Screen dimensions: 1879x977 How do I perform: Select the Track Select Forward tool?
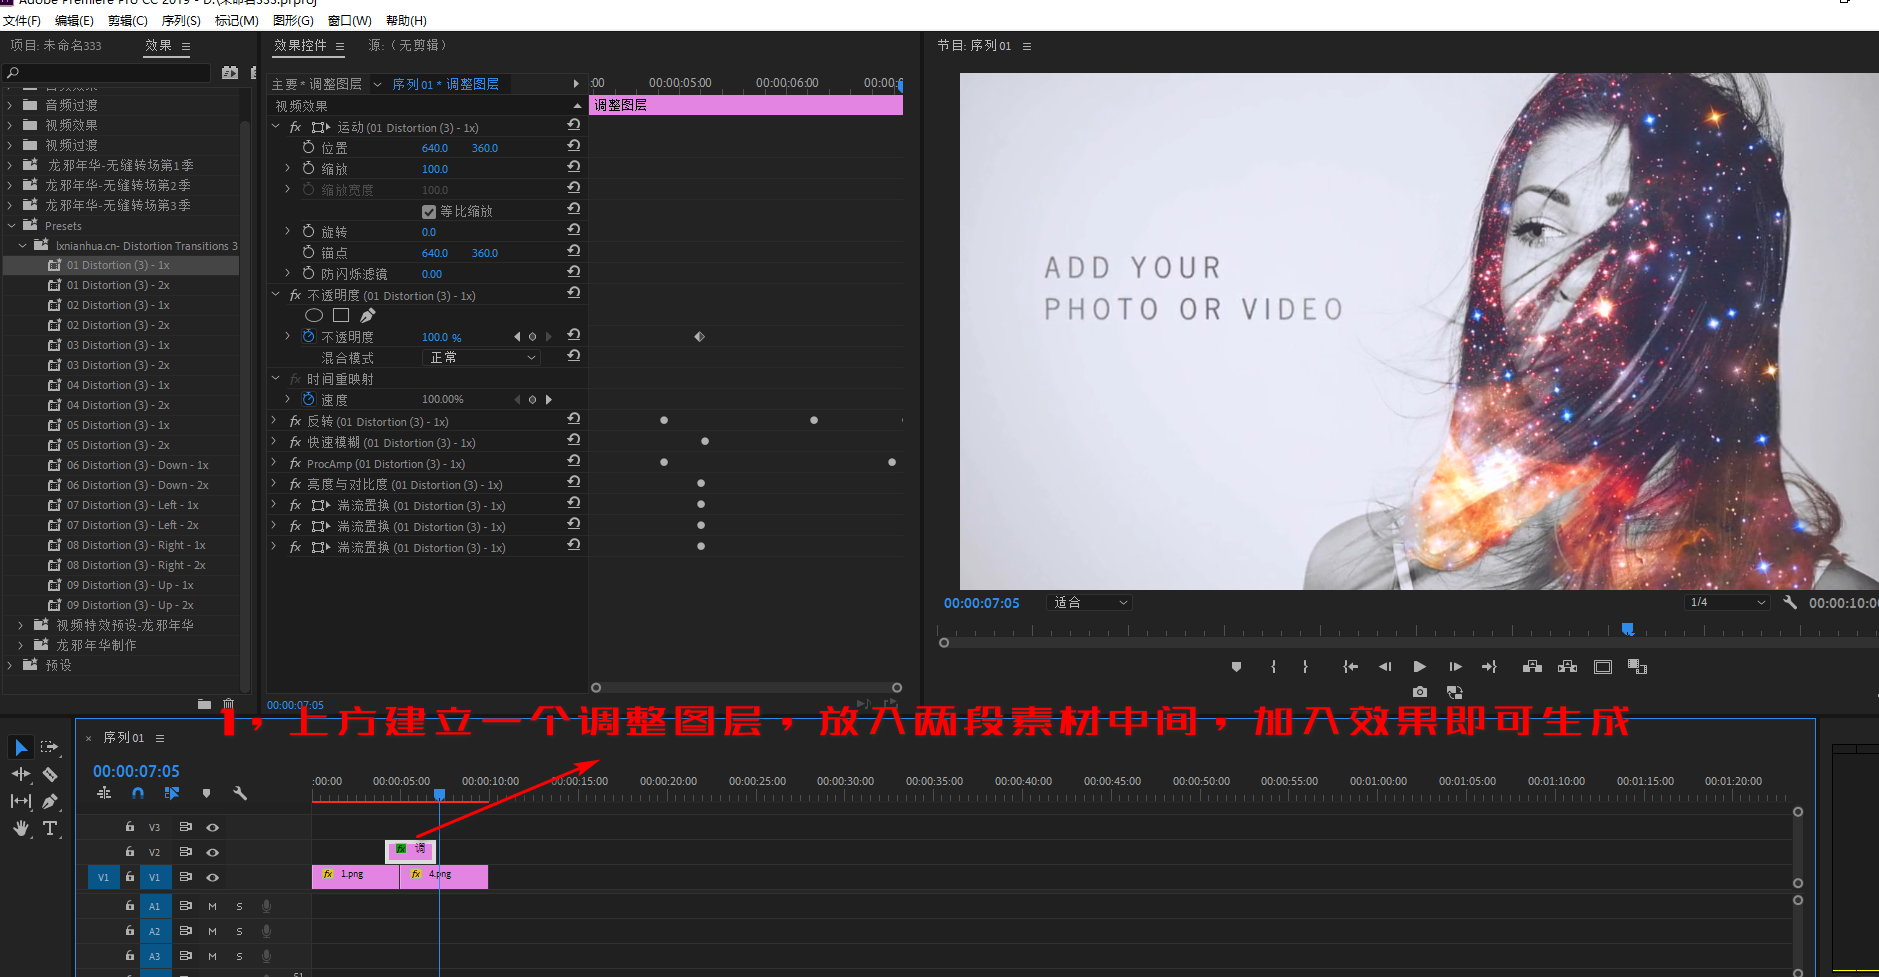pos(49,747)
